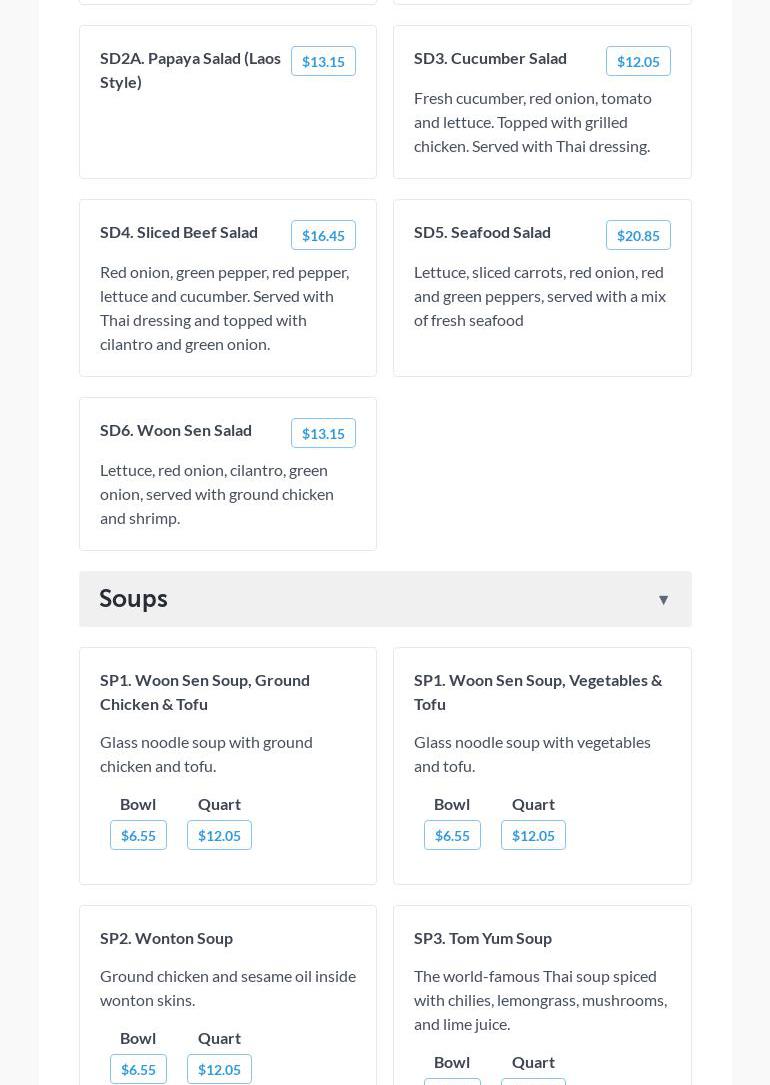The width and height of the screenshot is (770, 1085).
Task: Open SD2A. Papaya Salad (Laos Style) item
Action: 190,70
